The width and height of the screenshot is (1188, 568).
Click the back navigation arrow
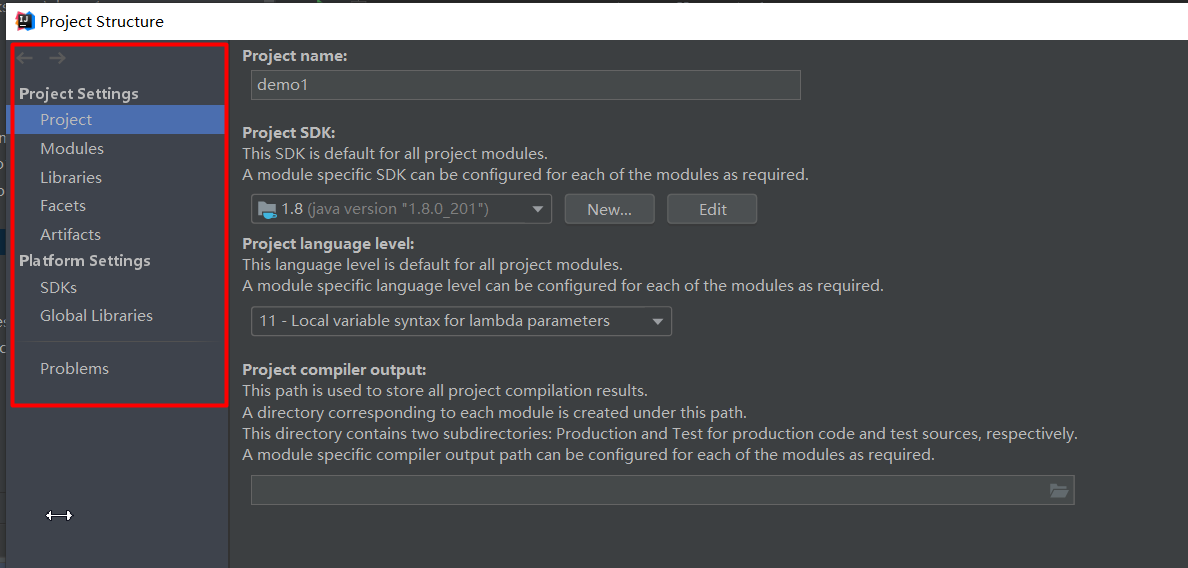[25, 59]
